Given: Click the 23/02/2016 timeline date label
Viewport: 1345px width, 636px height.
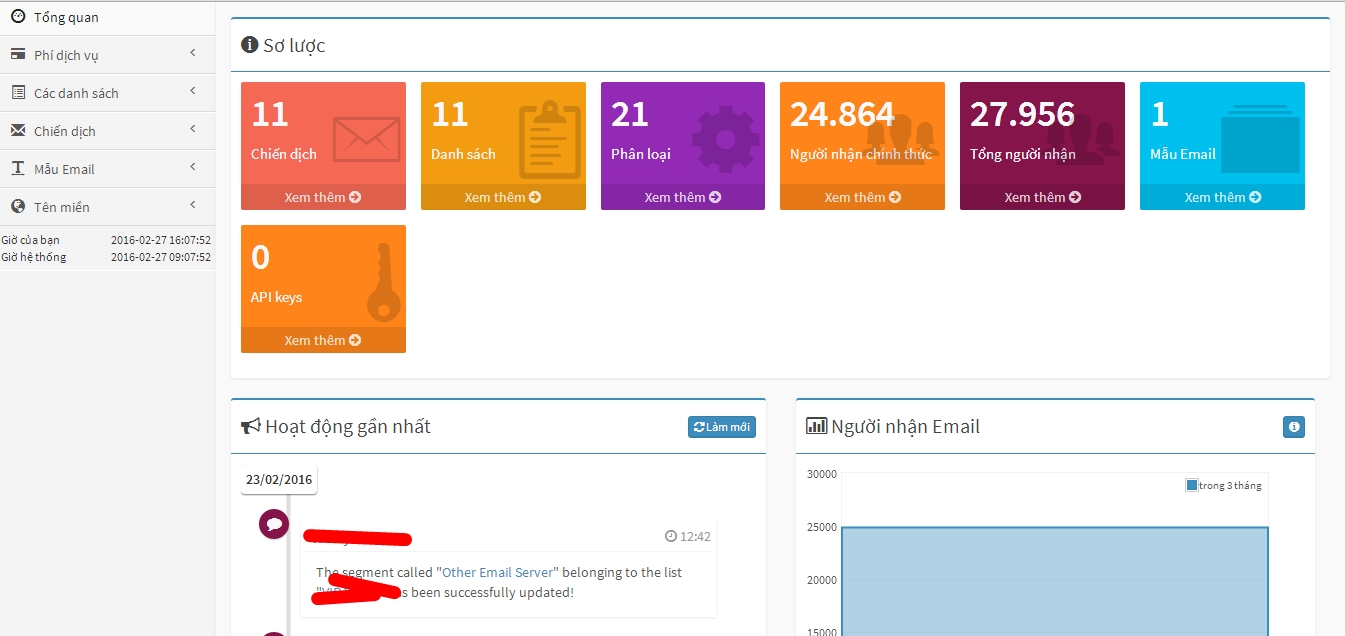Looking at the screenshot, I should (279, 480).
